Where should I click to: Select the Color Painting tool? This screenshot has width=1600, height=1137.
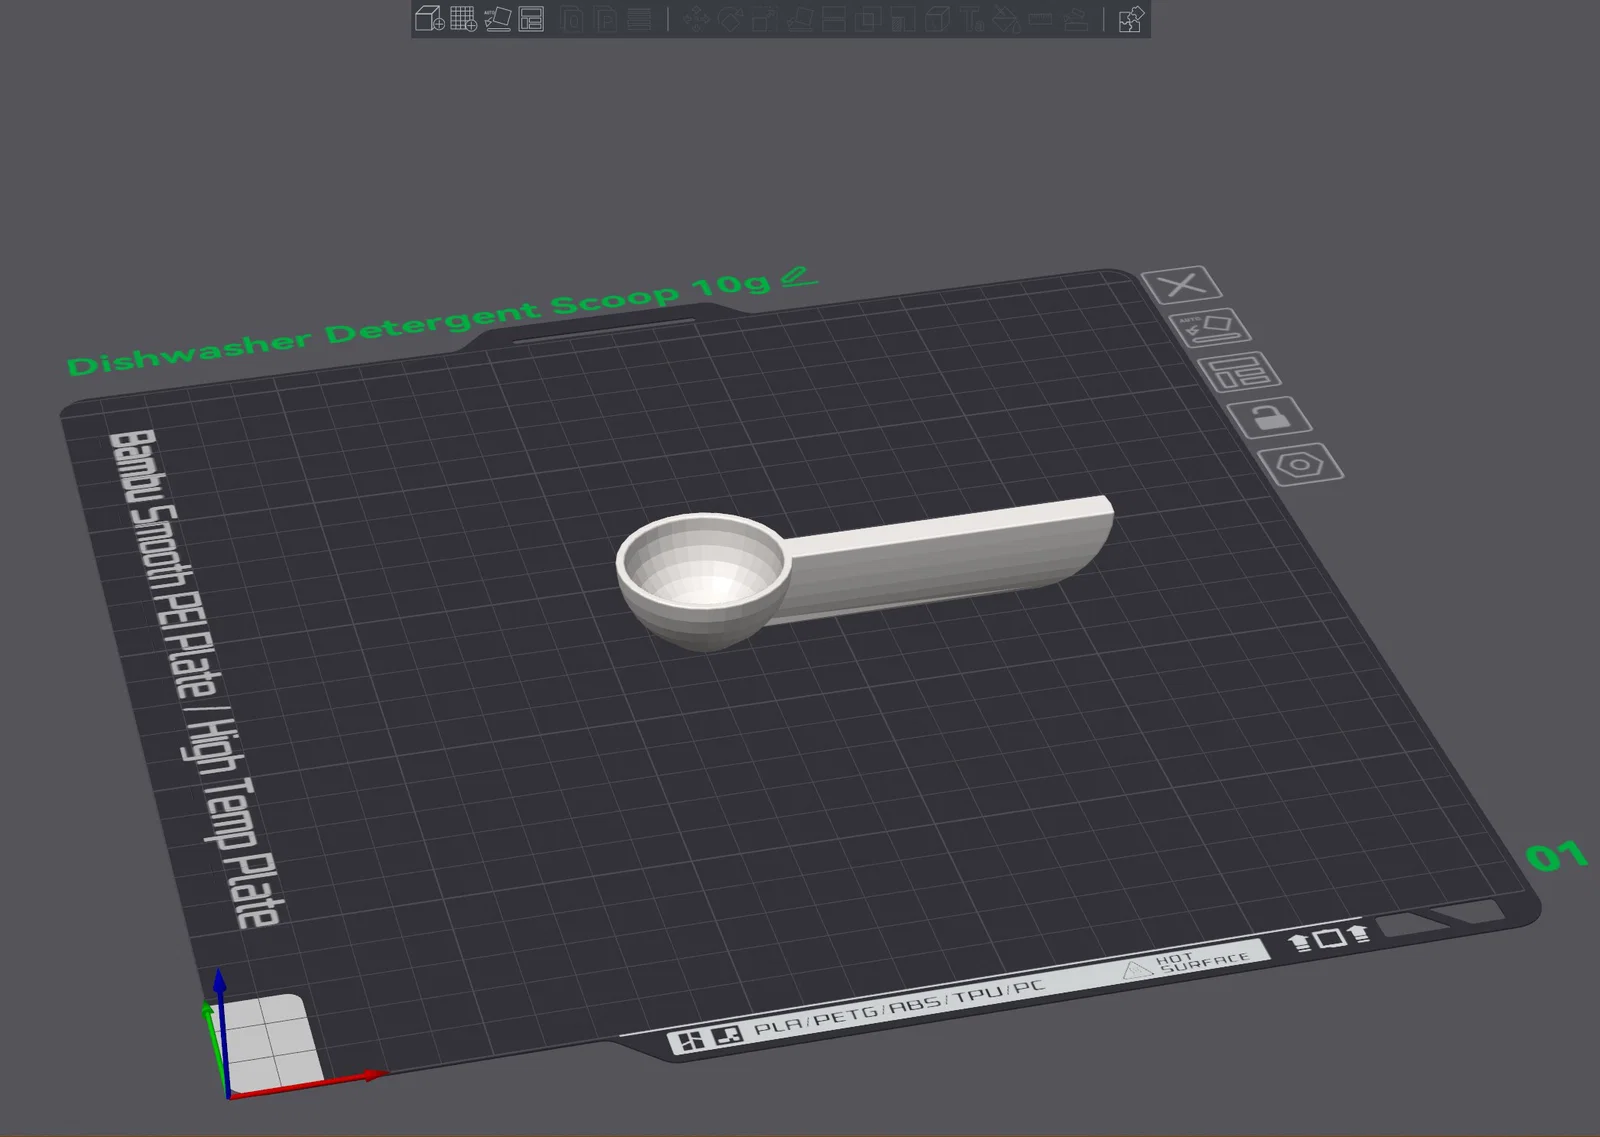coord(1007,18)
